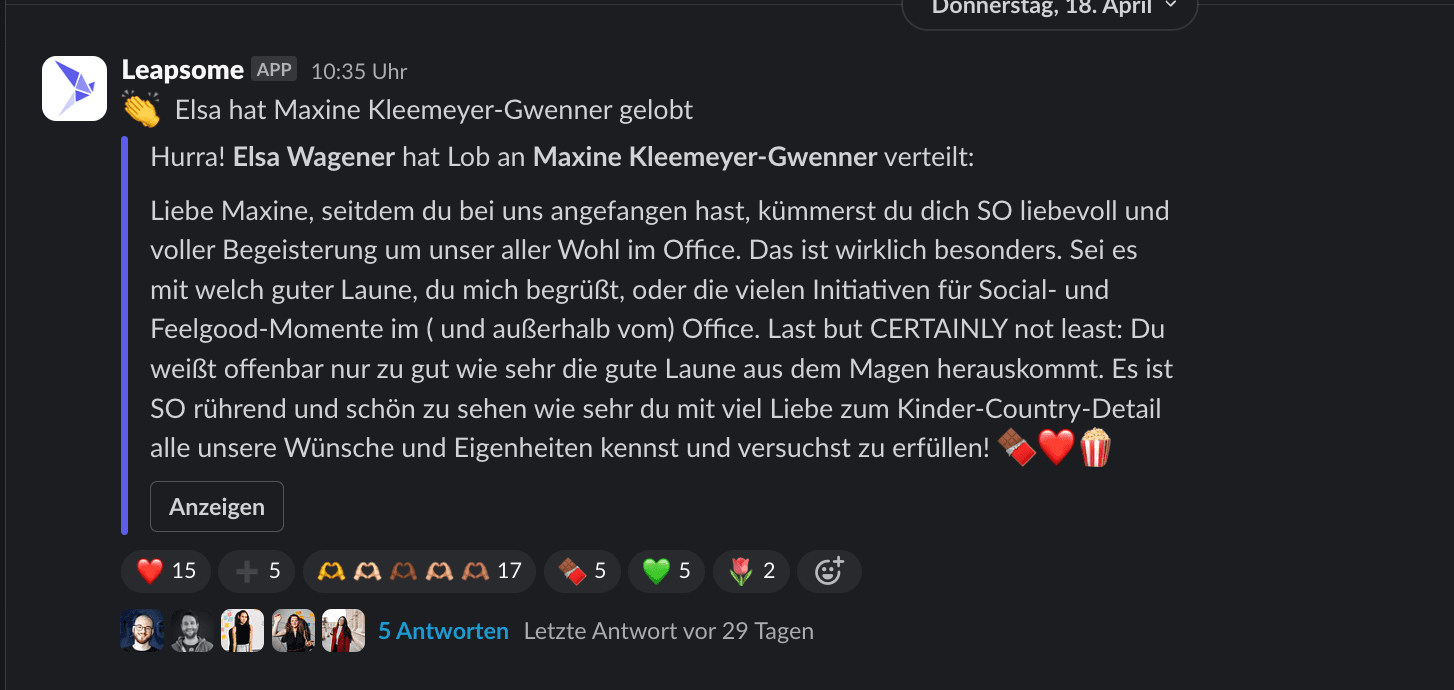Click the Anzeigen button
The image size is (1454, 690).
(217, 506)
